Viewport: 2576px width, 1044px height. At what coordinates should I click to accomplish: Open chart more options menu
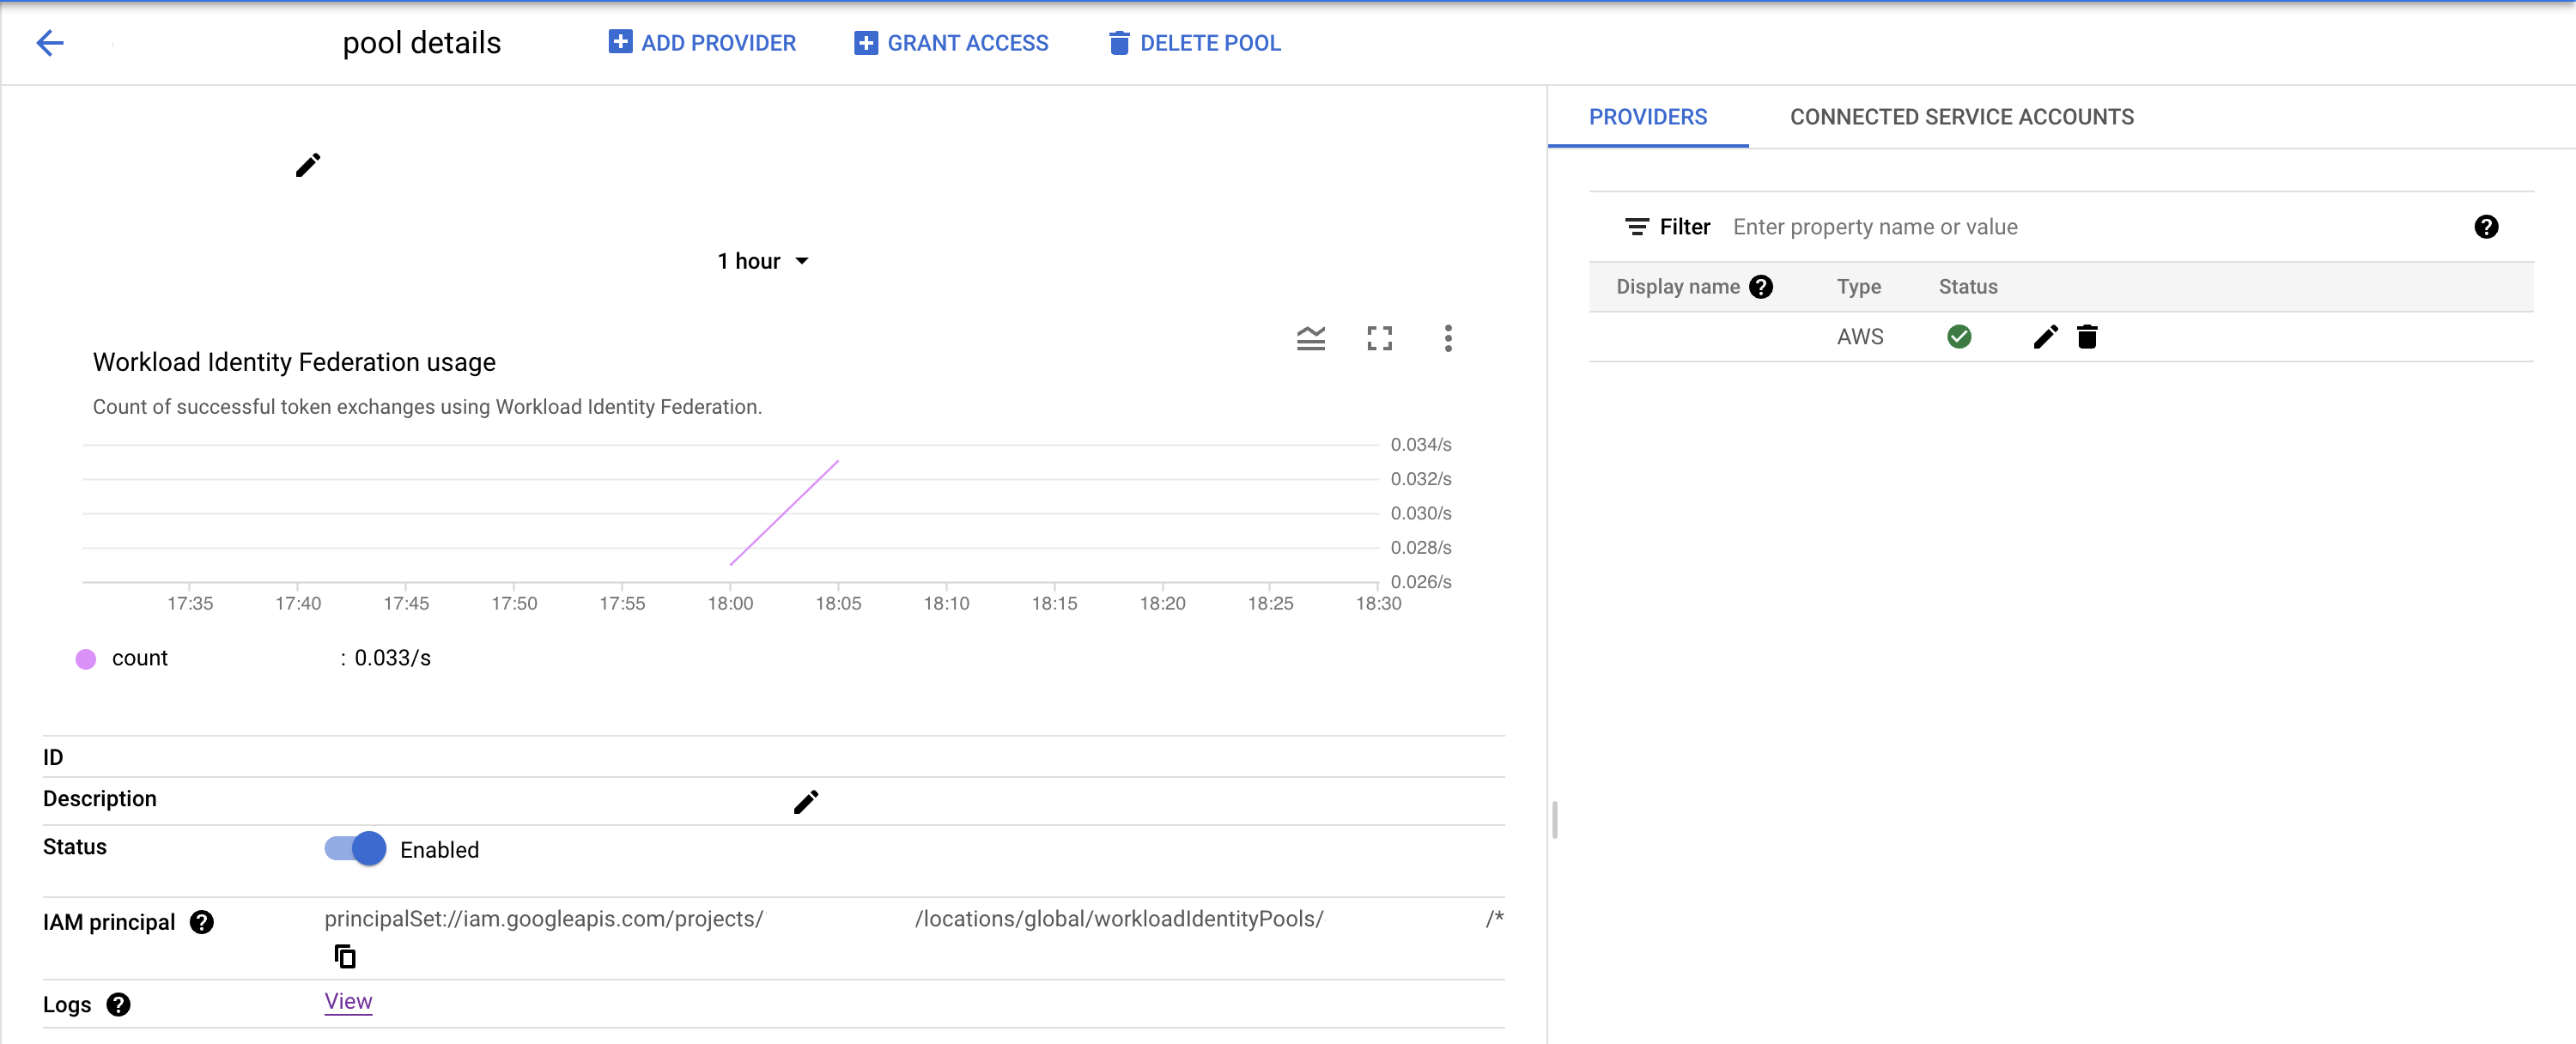(1447, 339)
